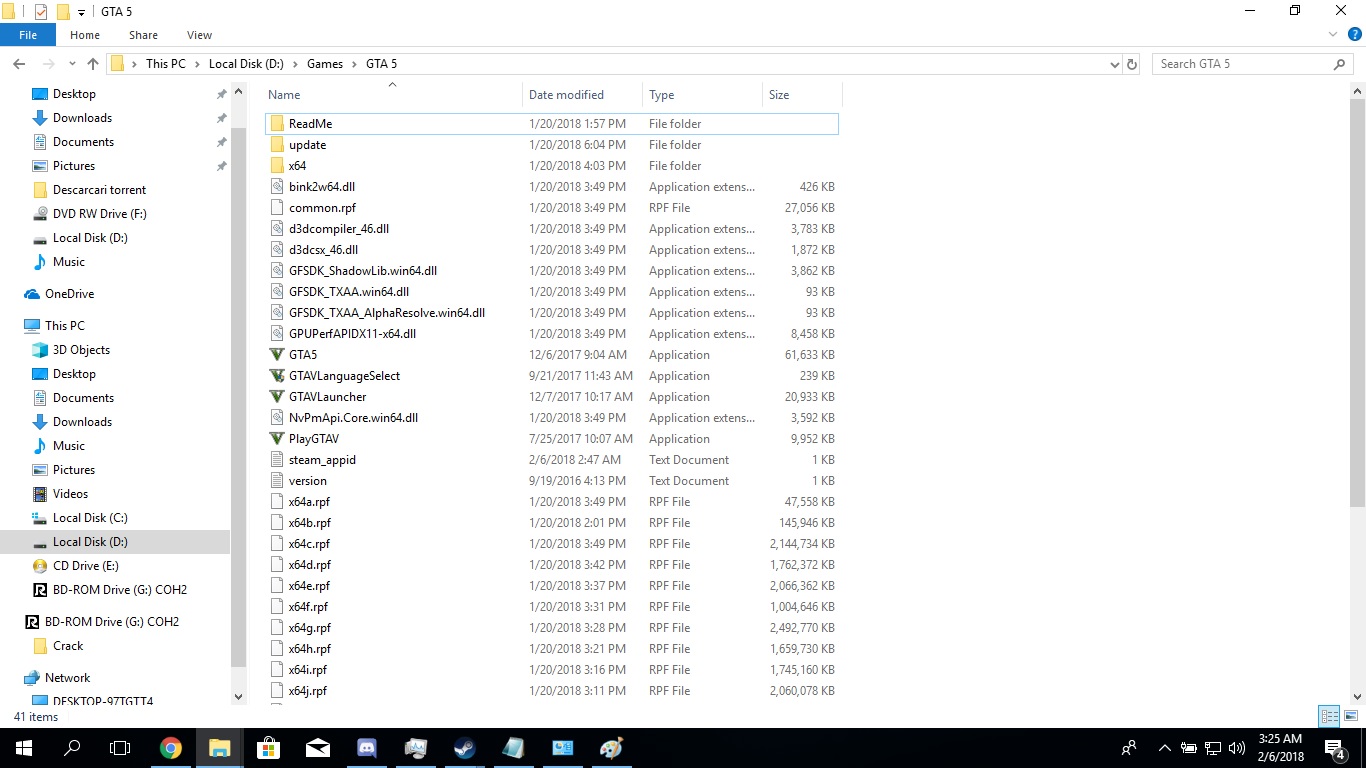
Task: Select CD Drive (E:) in sidebar
Action: [x=86, y=566]
